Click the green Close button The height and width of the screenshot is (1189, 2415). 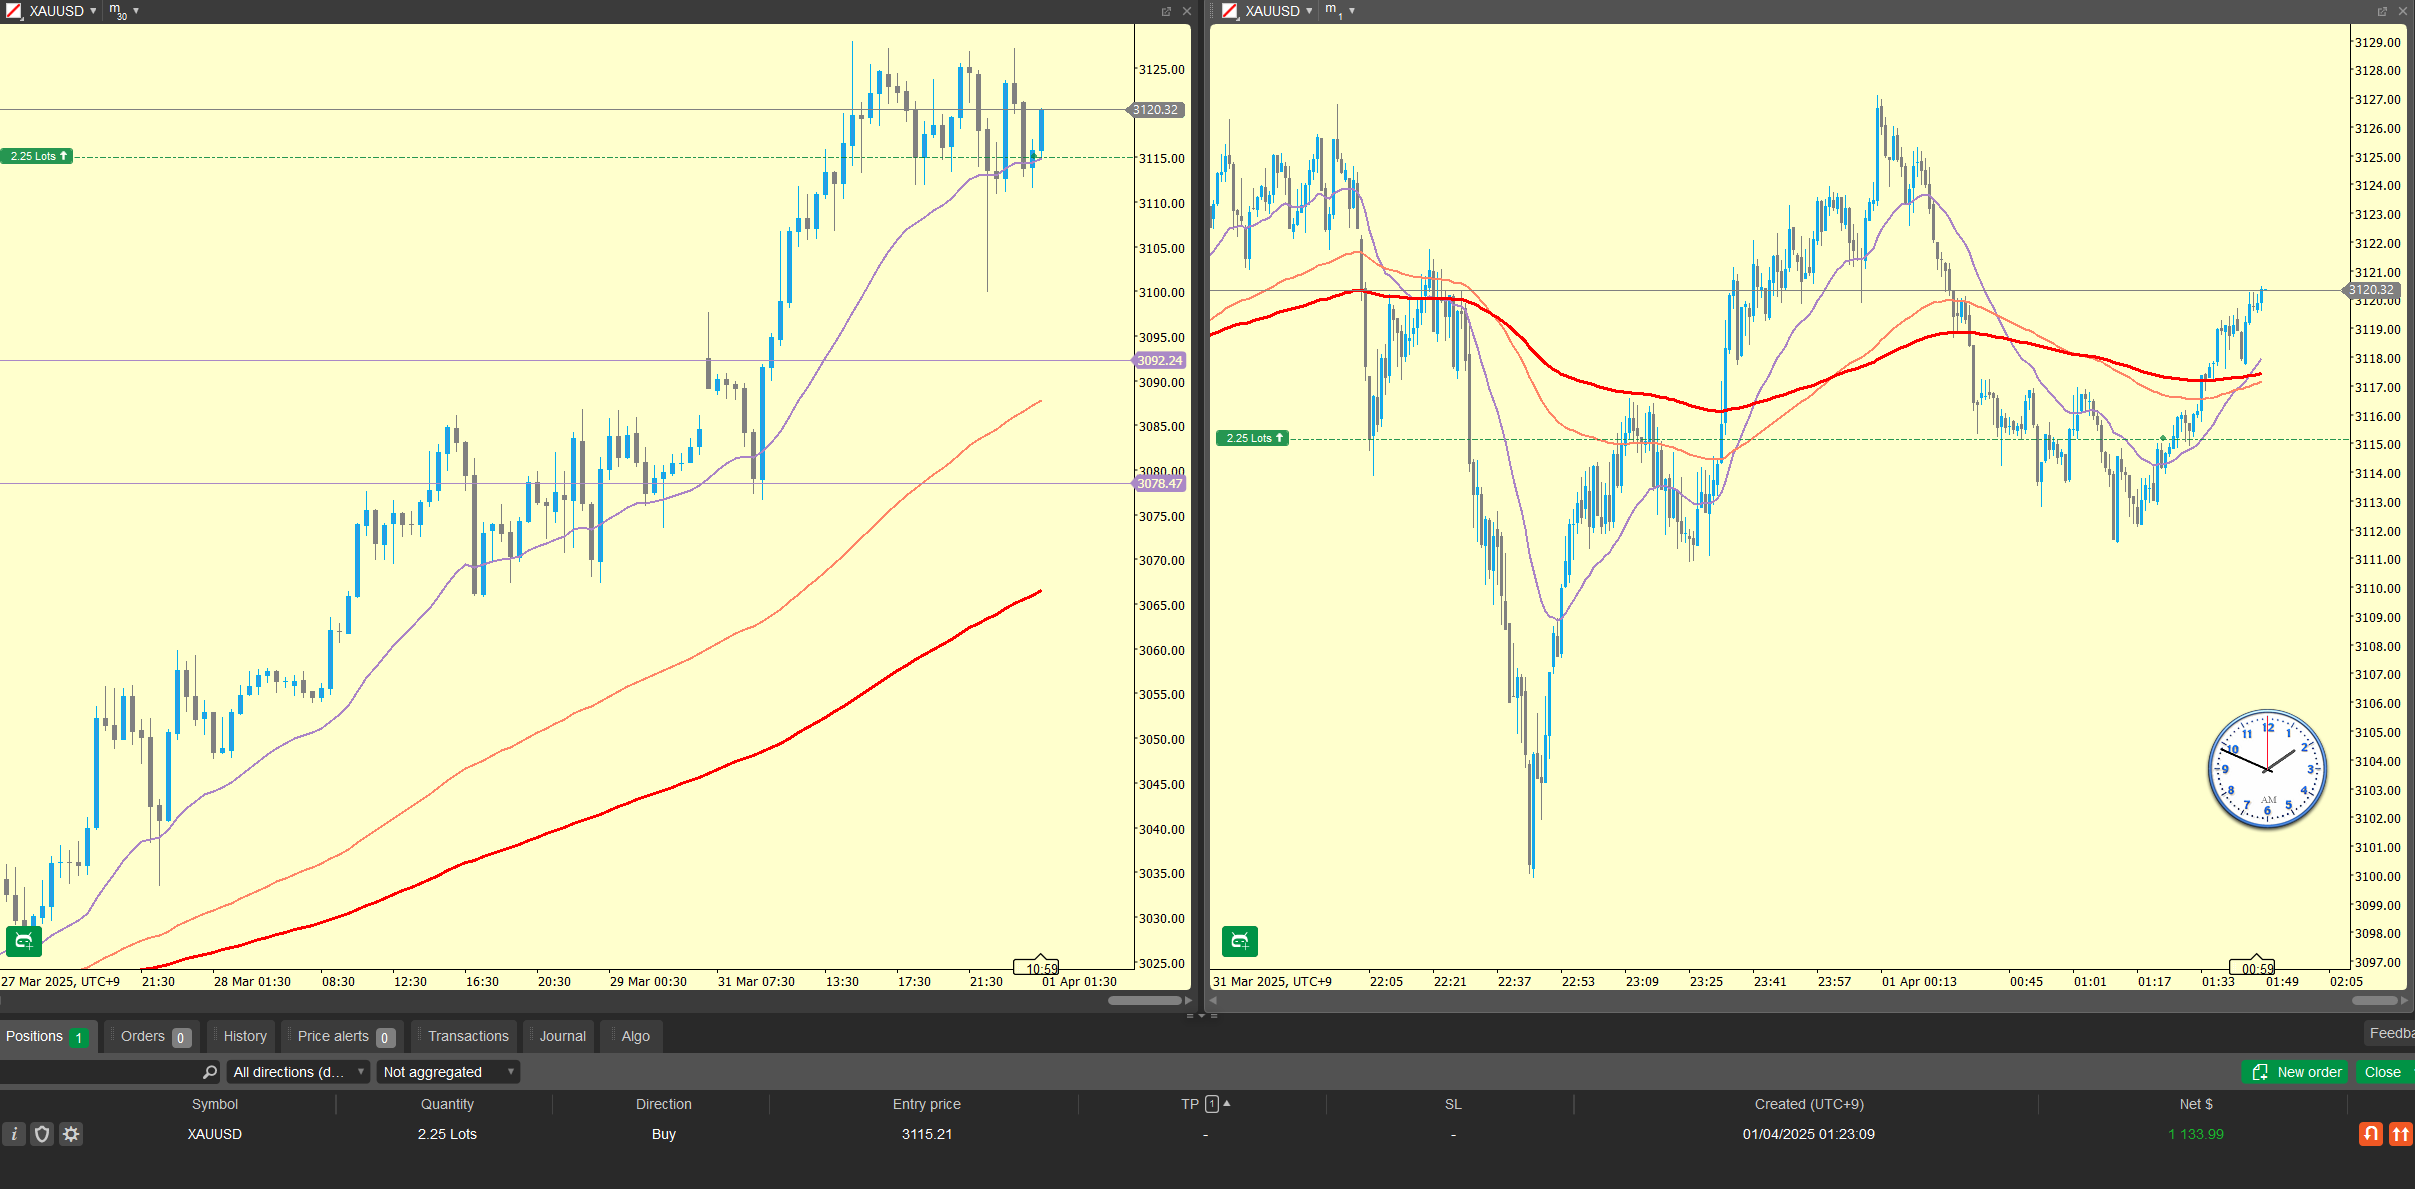2382,1072
